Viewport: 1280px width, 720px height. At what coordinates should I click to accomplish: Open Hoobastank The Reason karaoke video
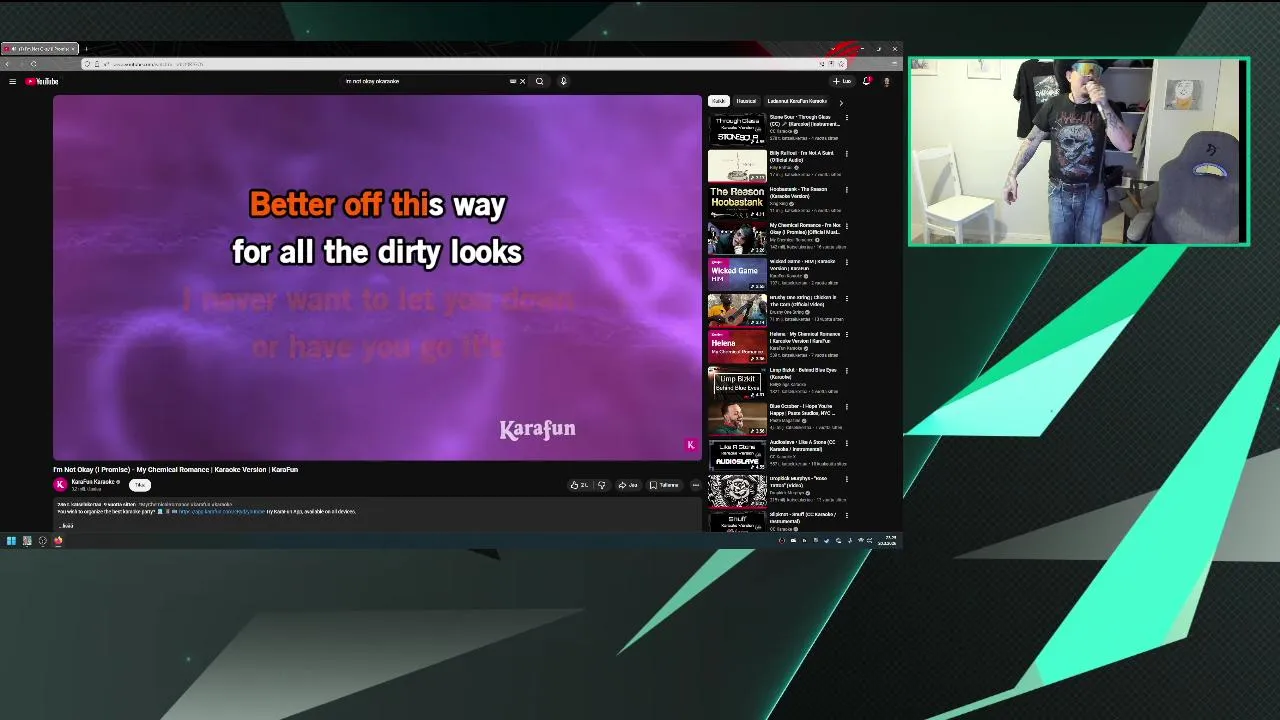click(x=737, y=202)
